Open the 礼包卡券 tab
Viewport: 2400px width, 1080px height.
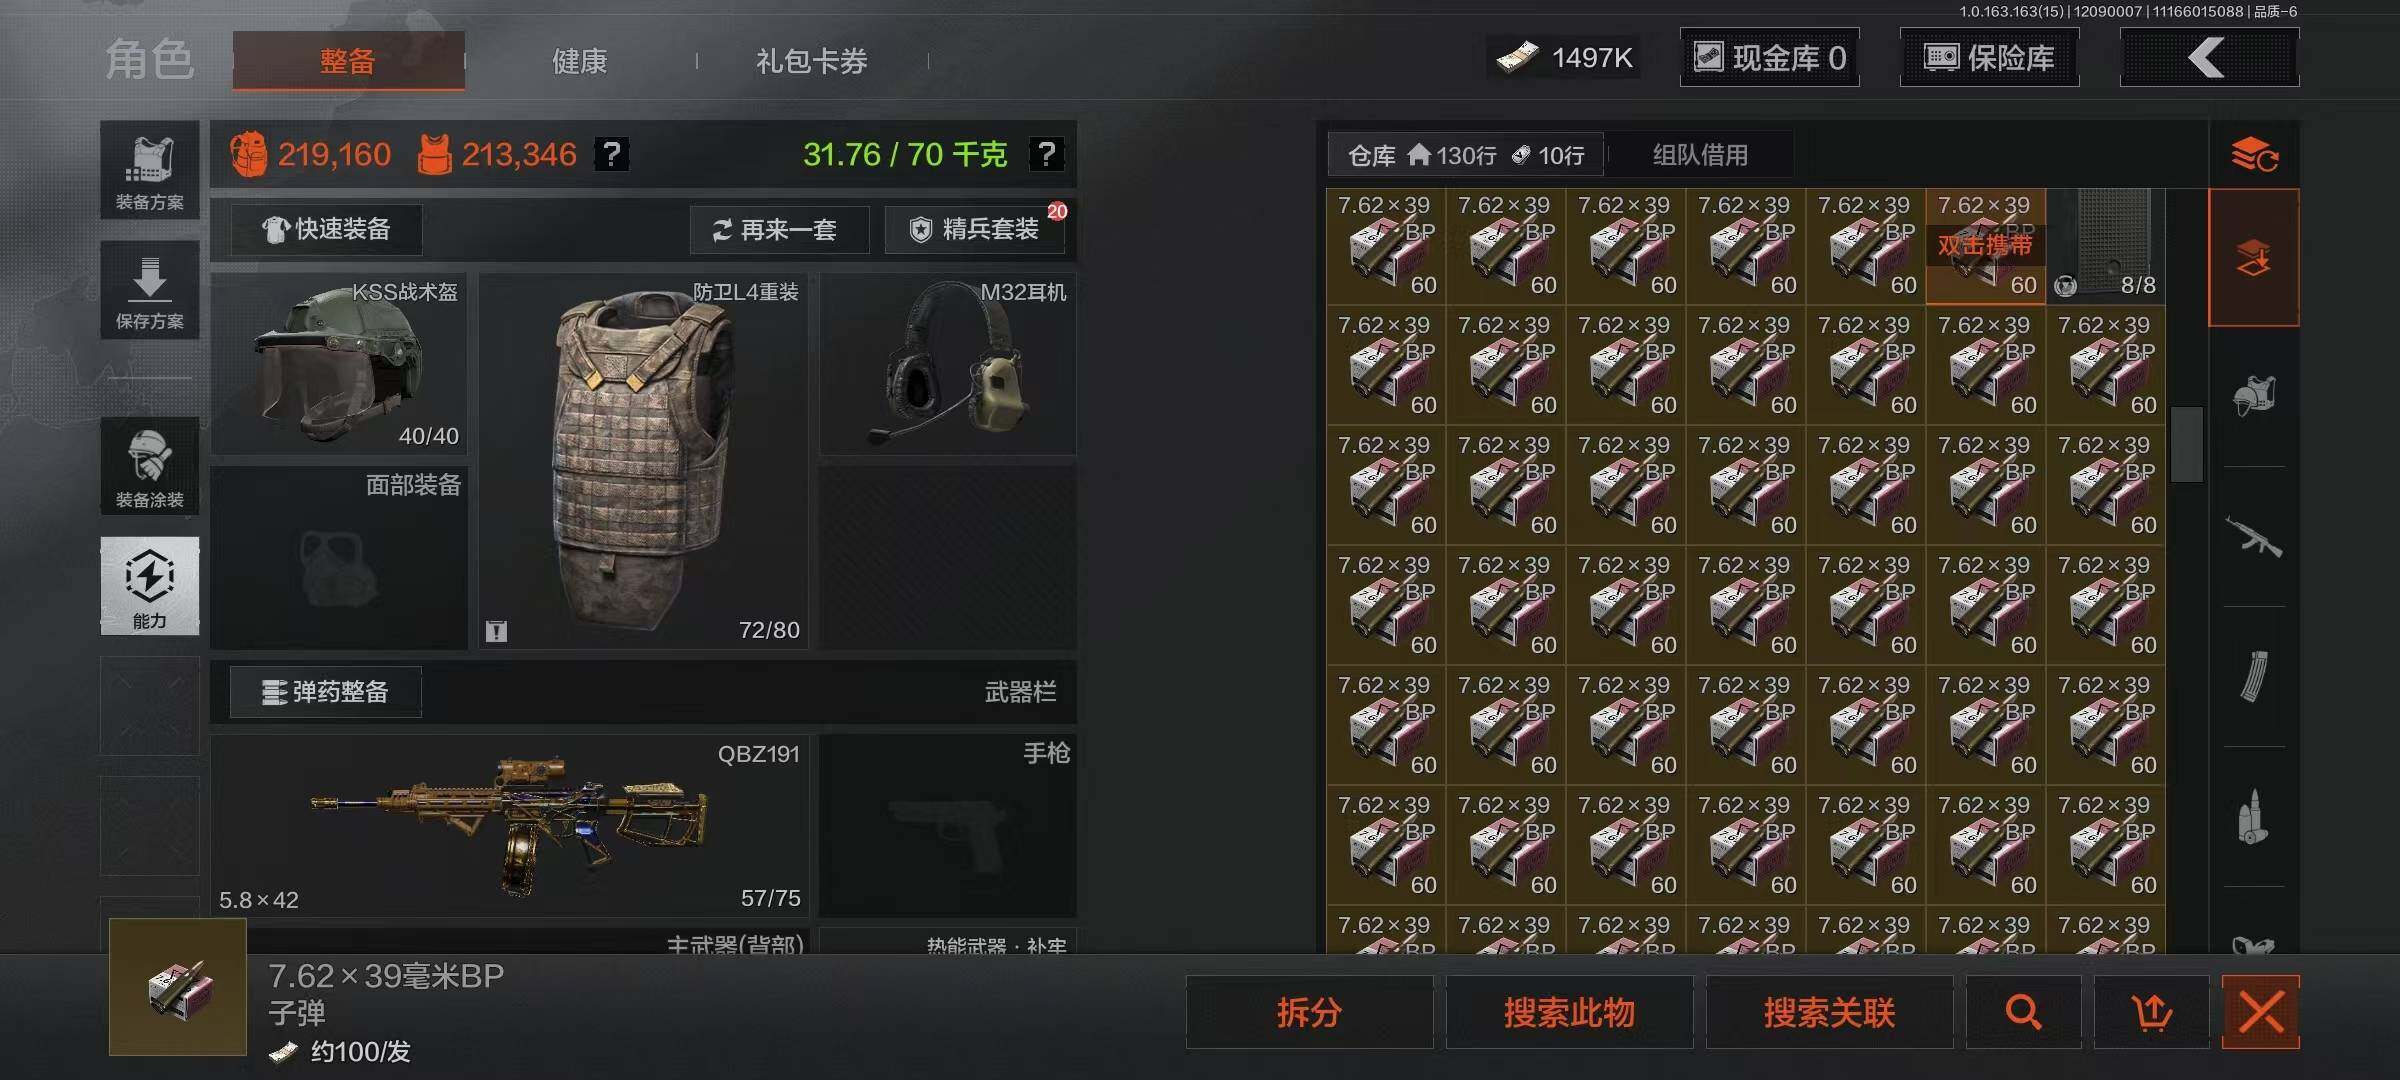click(x=812, y=61)
